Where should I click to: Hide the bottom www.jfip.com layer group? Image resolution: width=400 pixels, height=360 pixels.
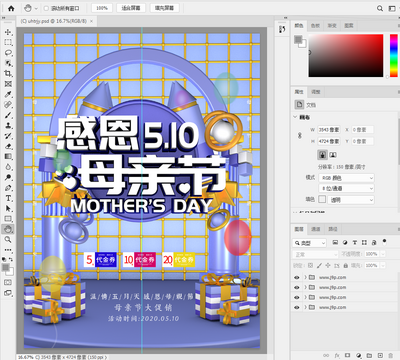[x=297, y=307]
